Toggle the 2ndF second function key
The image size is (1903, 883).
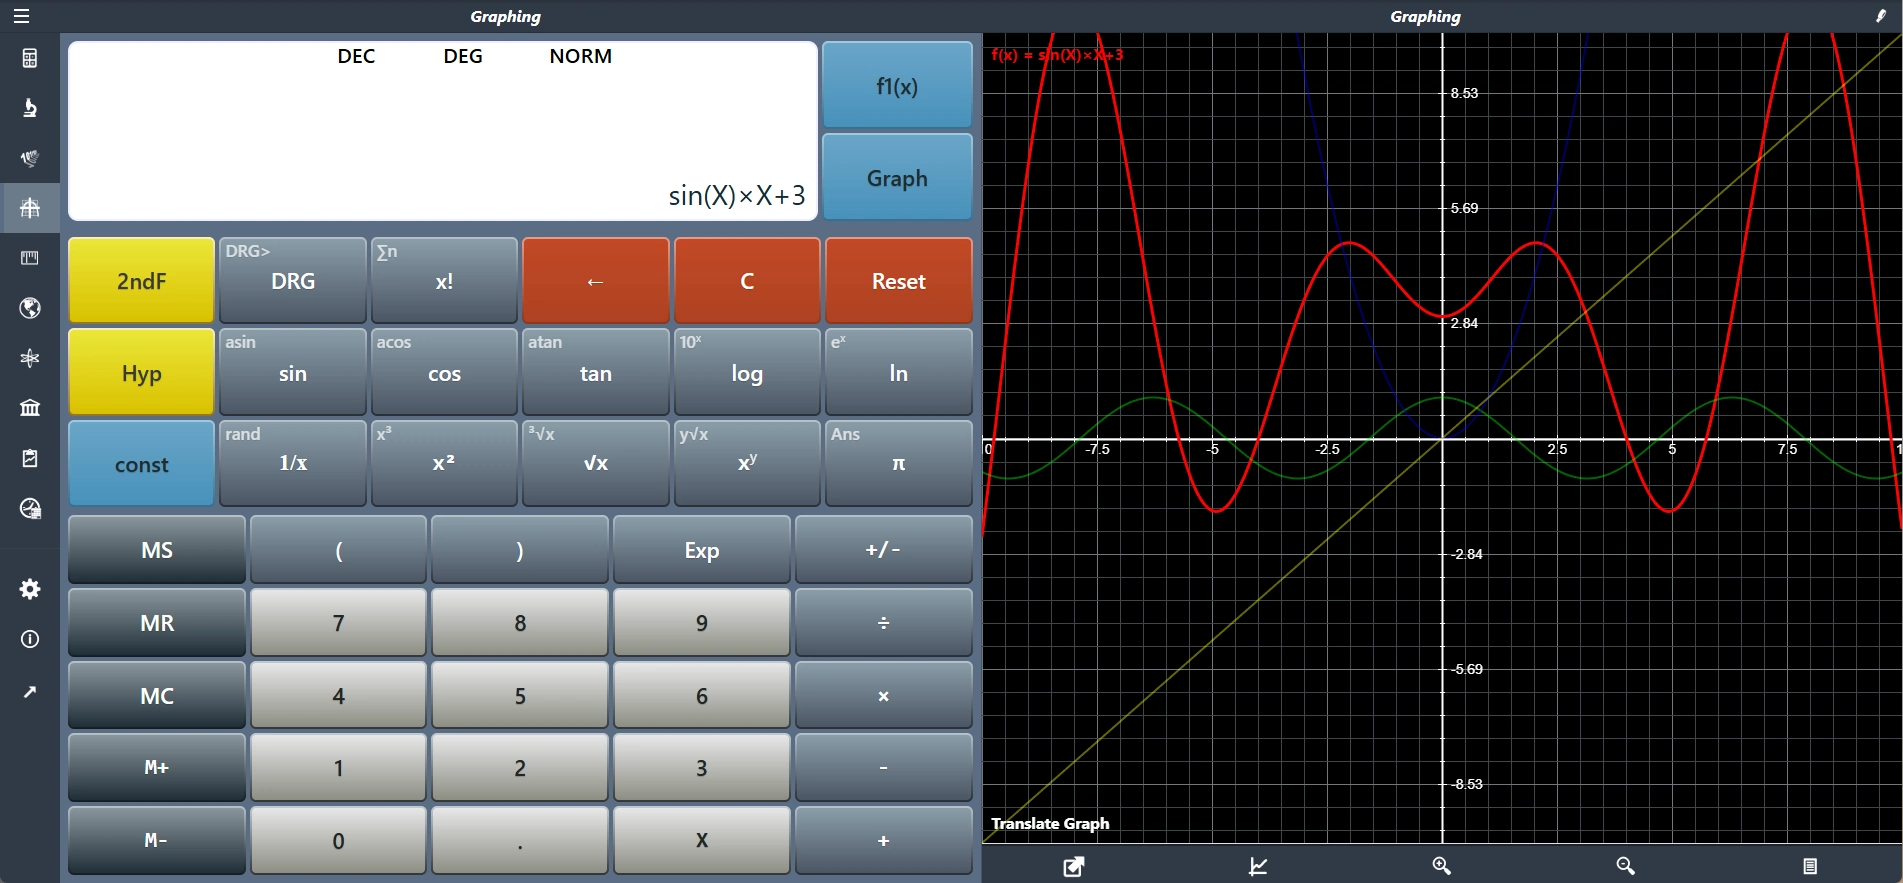141,281
